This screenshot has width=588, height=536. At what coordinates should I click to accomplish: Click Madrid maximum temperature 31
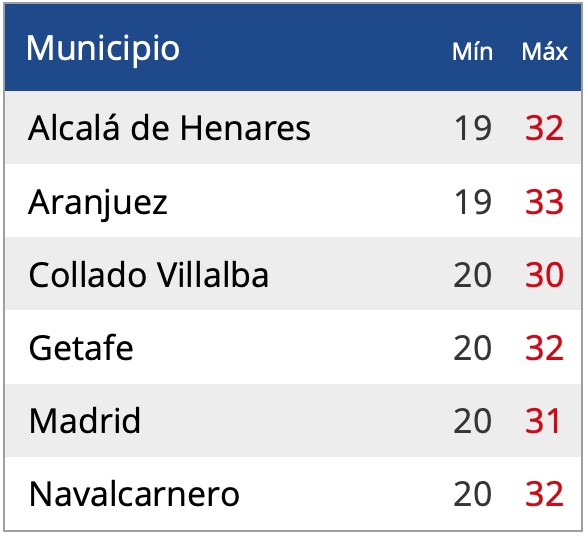pyautogui.click(x=543, y=421)
